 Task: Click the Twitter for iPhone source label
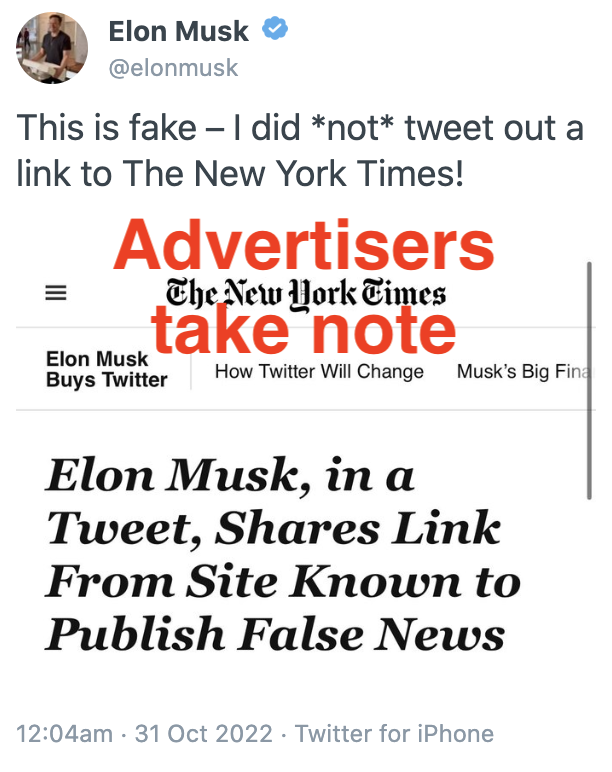point(394,734)
